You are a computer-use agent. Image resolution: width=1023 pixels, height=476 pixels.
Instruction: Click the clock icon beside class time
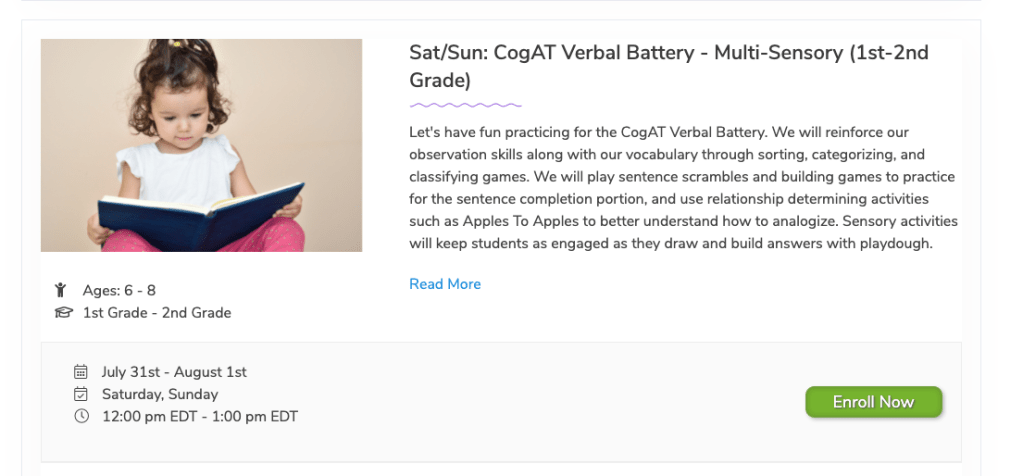click(81, 416)
